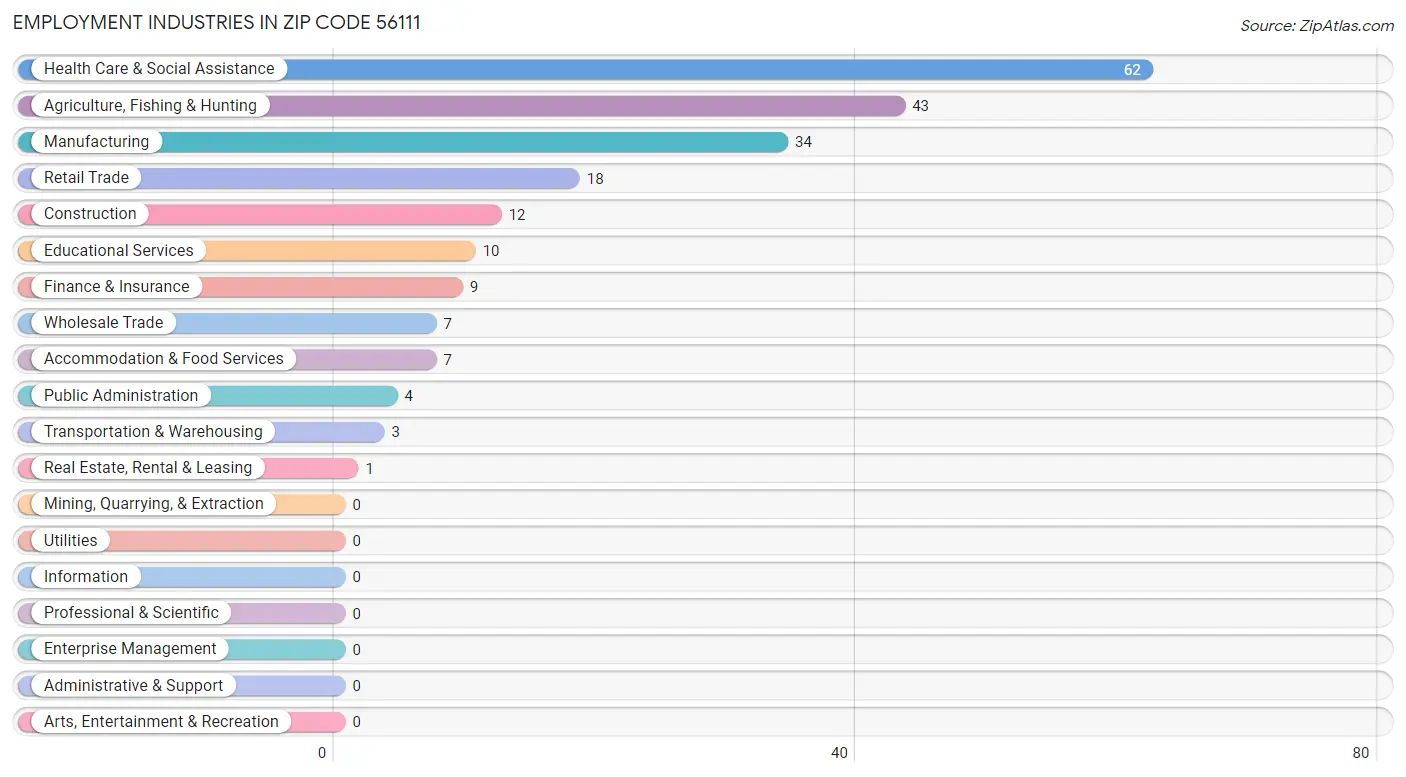1406x777 pixels.
Task: Click the Source: ZipAtlas.com attribution text
Action: coord(1316,26)
